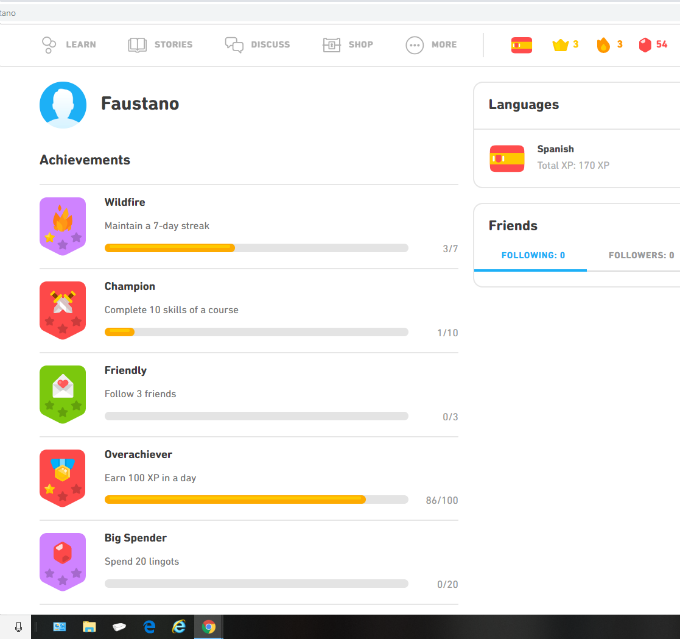Switch to the Followers tab
Viewport: 680px width, 639px height.
pos(641,256)
